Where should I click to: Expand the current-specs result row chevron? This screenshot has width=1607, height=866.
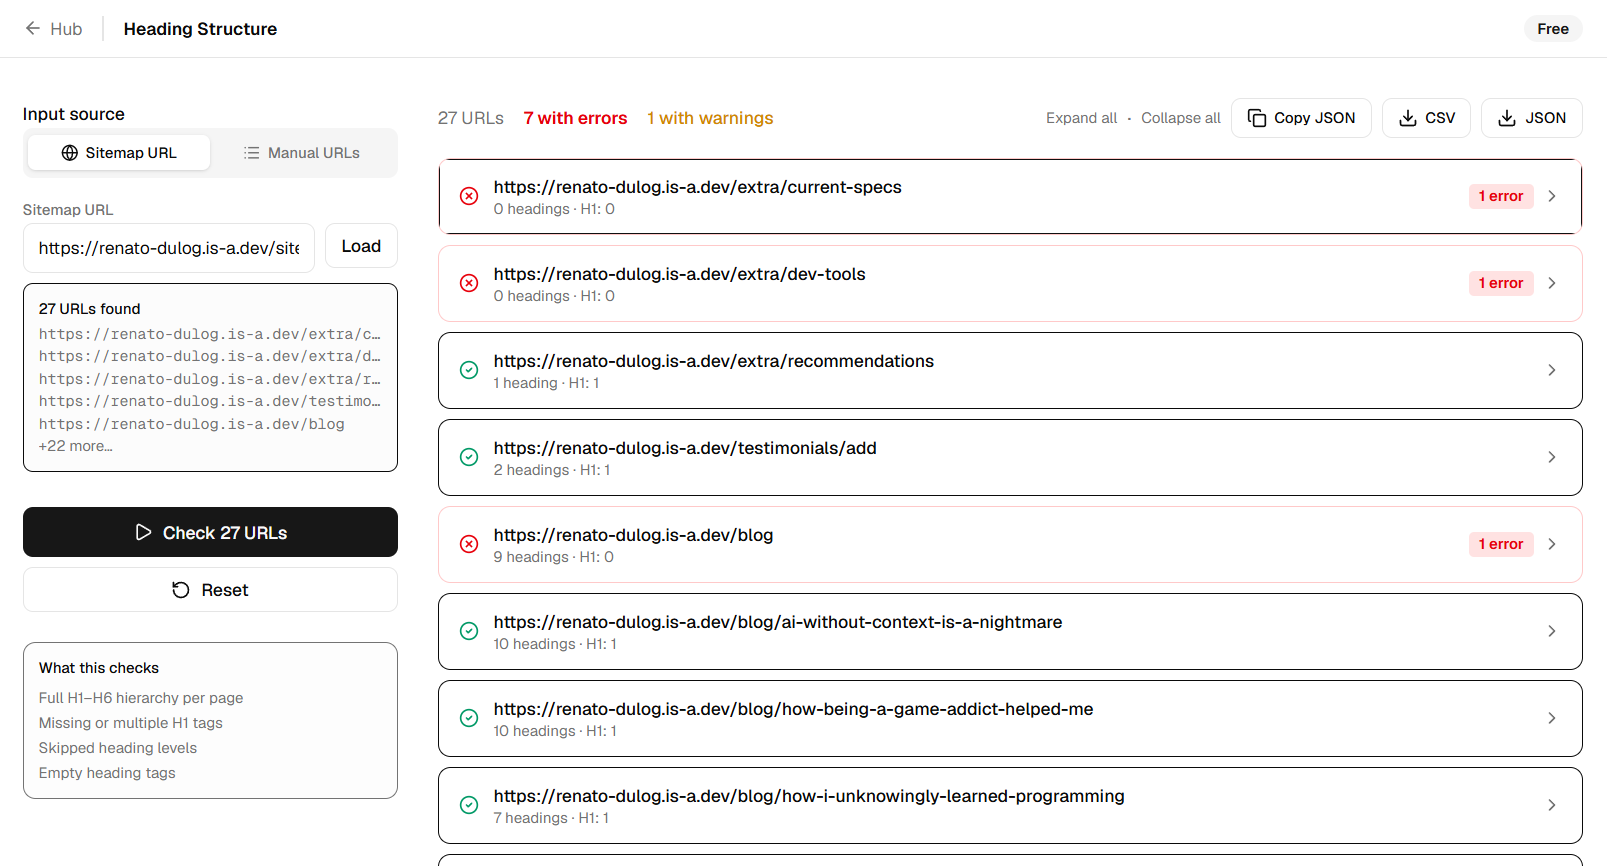coord(1552,196)
